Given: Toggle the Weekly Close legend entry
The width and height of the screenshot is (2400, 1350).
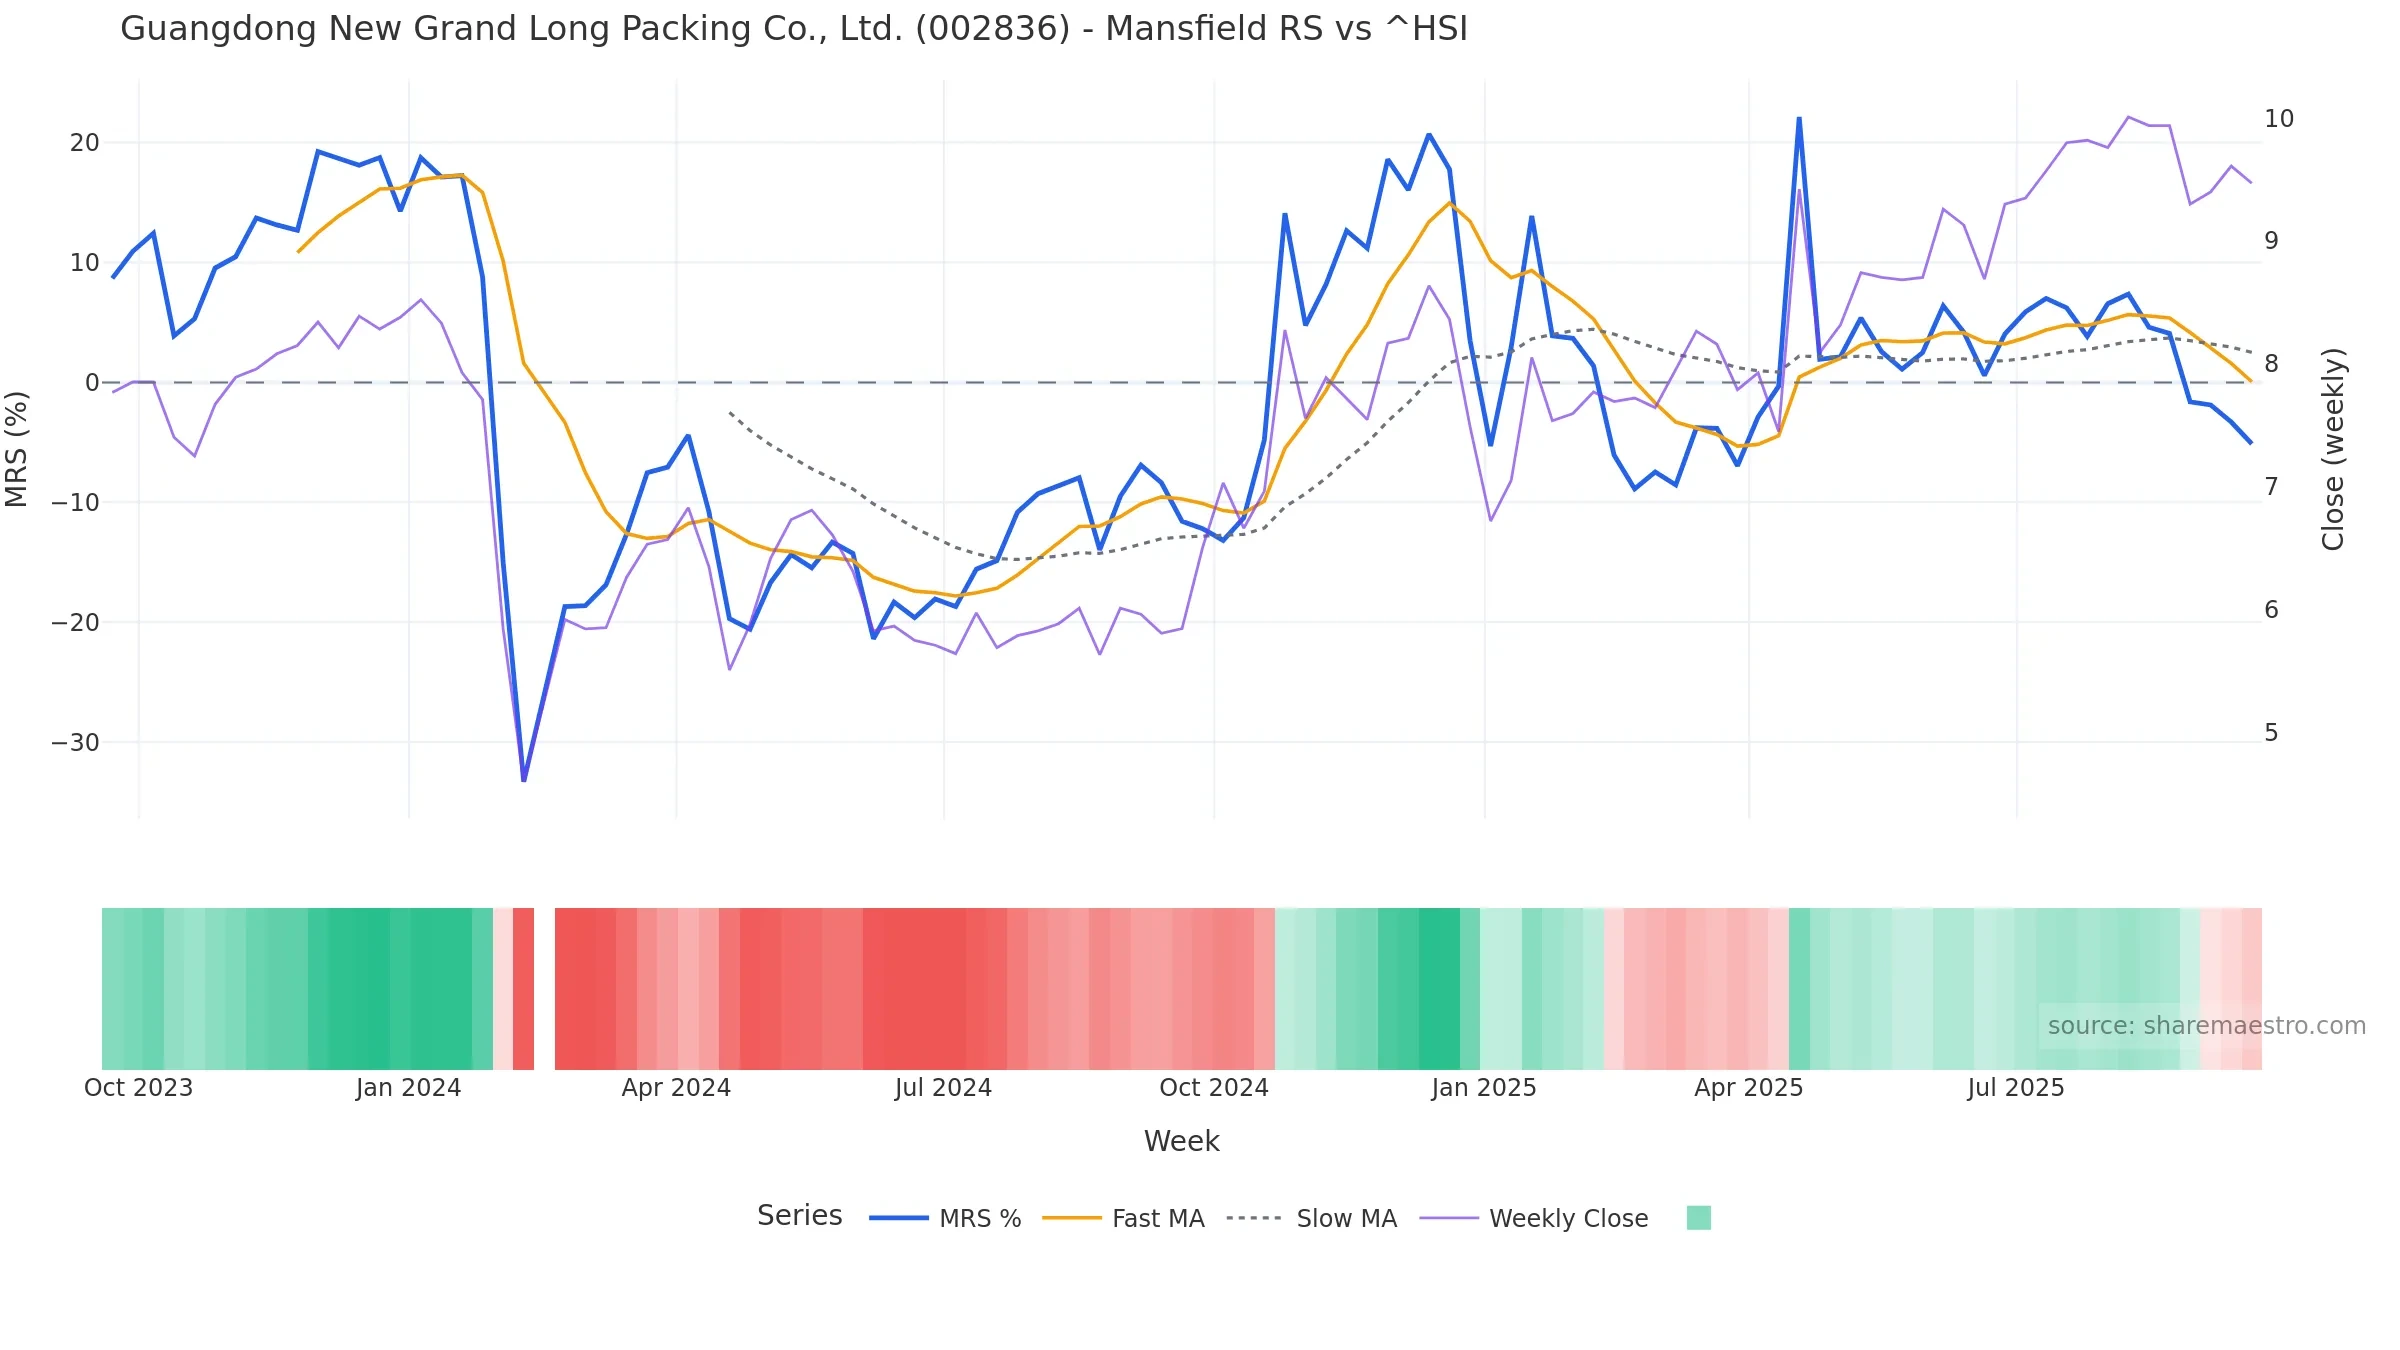Looking at the screenshot, I should tap(1534, 1218).
